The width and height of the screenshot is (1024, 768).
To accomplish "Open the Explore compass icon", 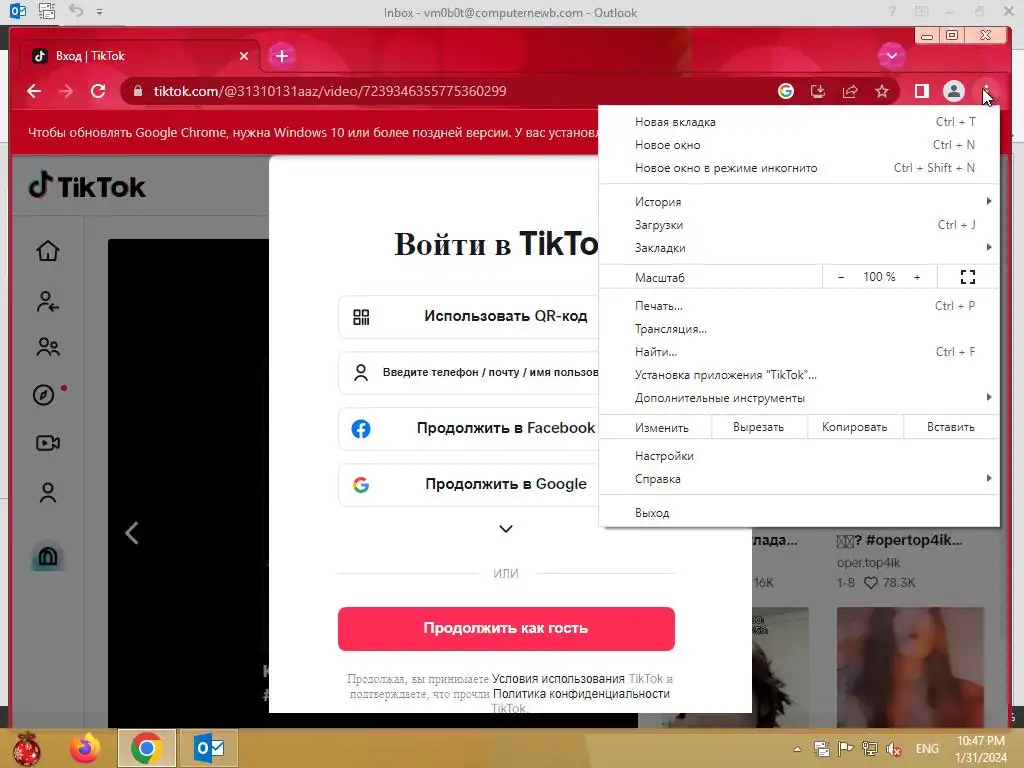I will [44, 395].
